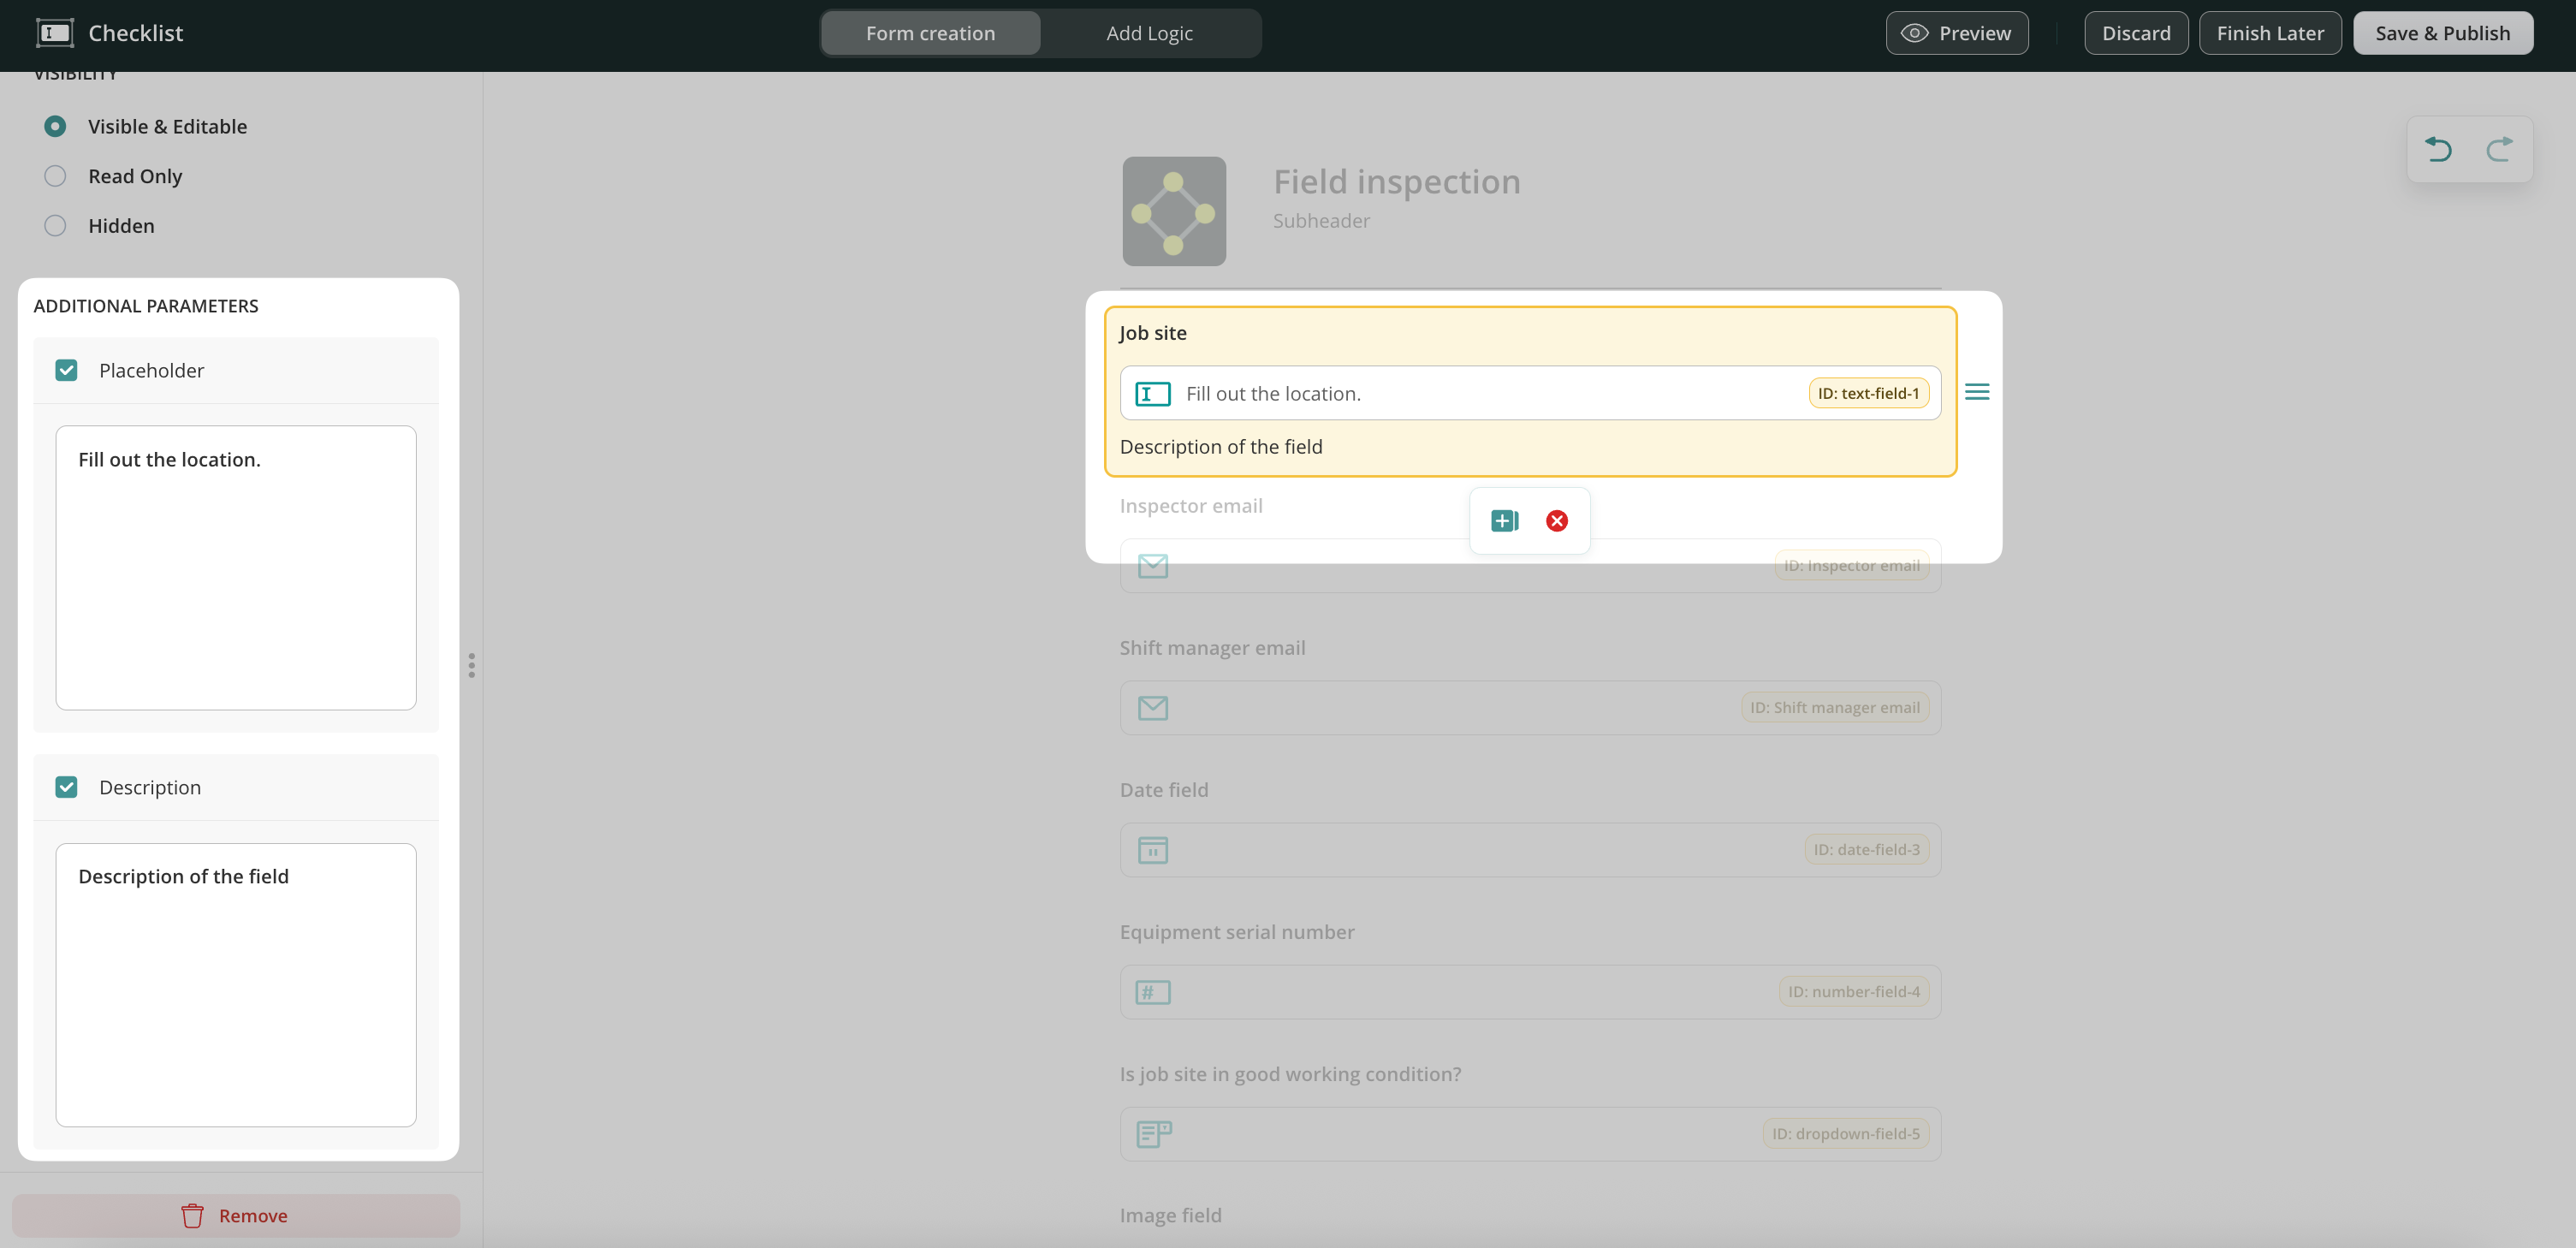Click the redo arrow icon

pyautogui.click(x=2499, y=150)
